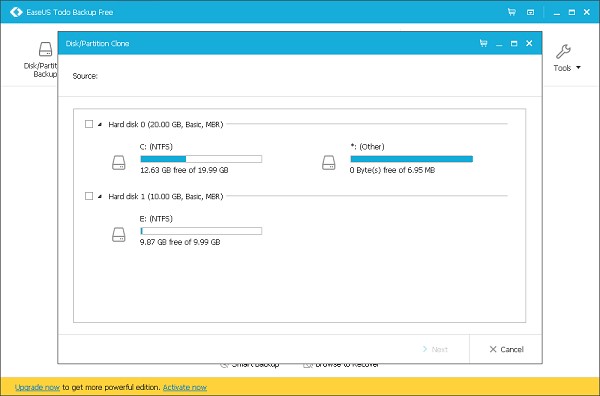This screenshot has width=600, height=396.
Task: Click '9.87 GB free of 9.99 GB' text
Action: pyautogui.click(x=180, y=242)
